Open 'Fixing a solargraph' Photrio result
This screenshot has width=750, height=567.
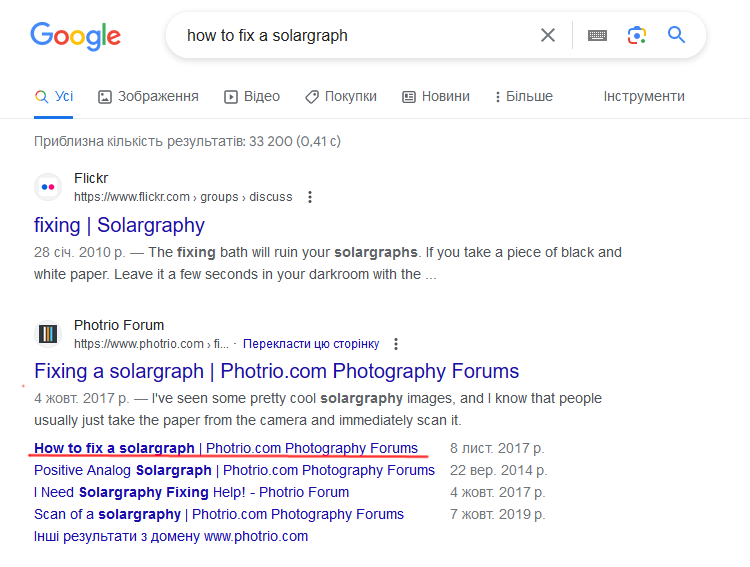pos(276,371)
